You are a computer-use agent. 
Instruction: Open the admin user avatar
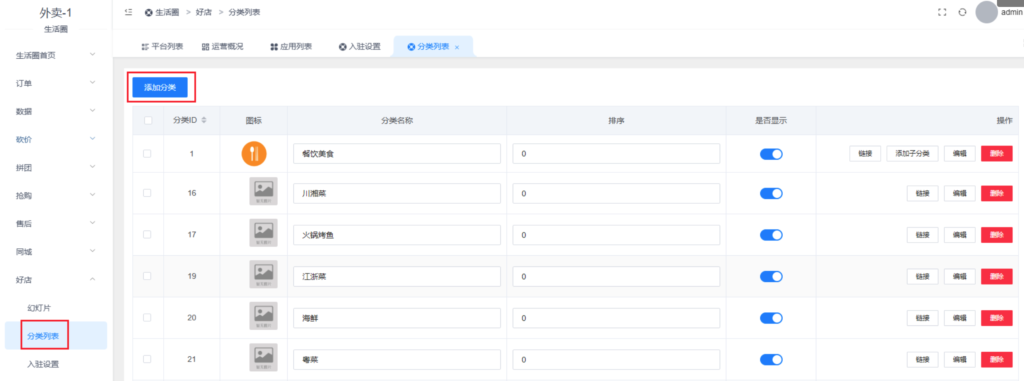pyautogui.click(x=987, y=12)
